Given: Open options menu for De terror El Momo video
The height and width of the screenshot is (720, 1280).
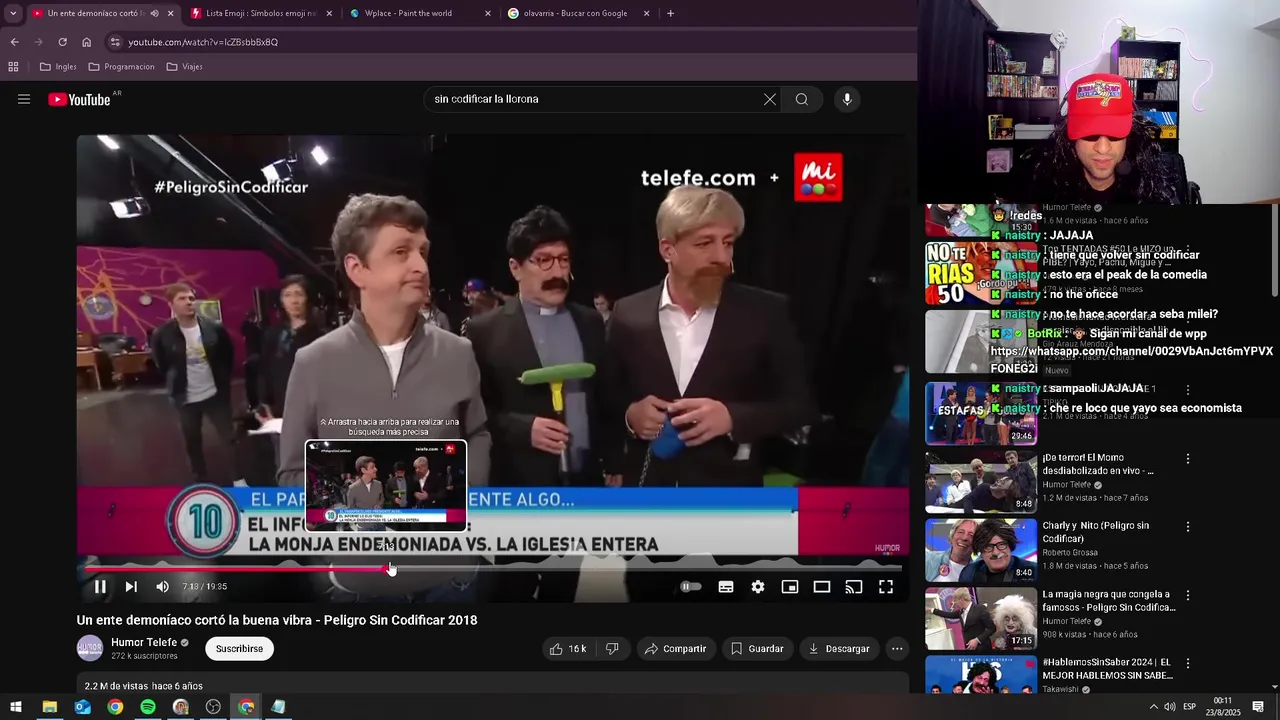Looking at the screenshot, I should (x=1188, y=459).
